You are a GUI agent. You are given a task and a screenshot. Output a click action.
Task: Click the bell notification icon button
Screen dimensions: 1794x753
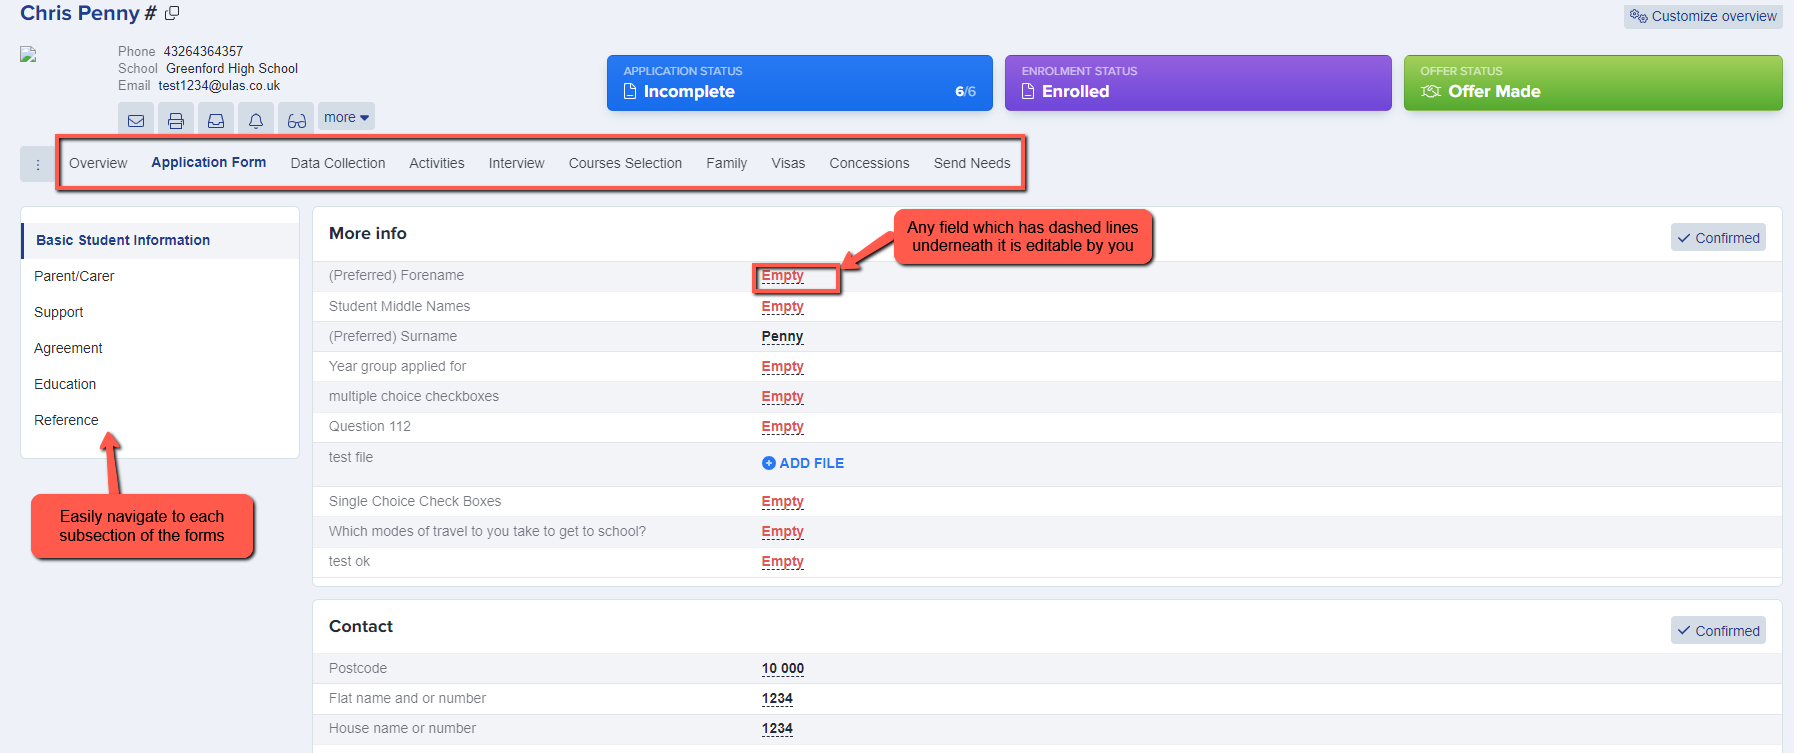[x=256, y=120]
